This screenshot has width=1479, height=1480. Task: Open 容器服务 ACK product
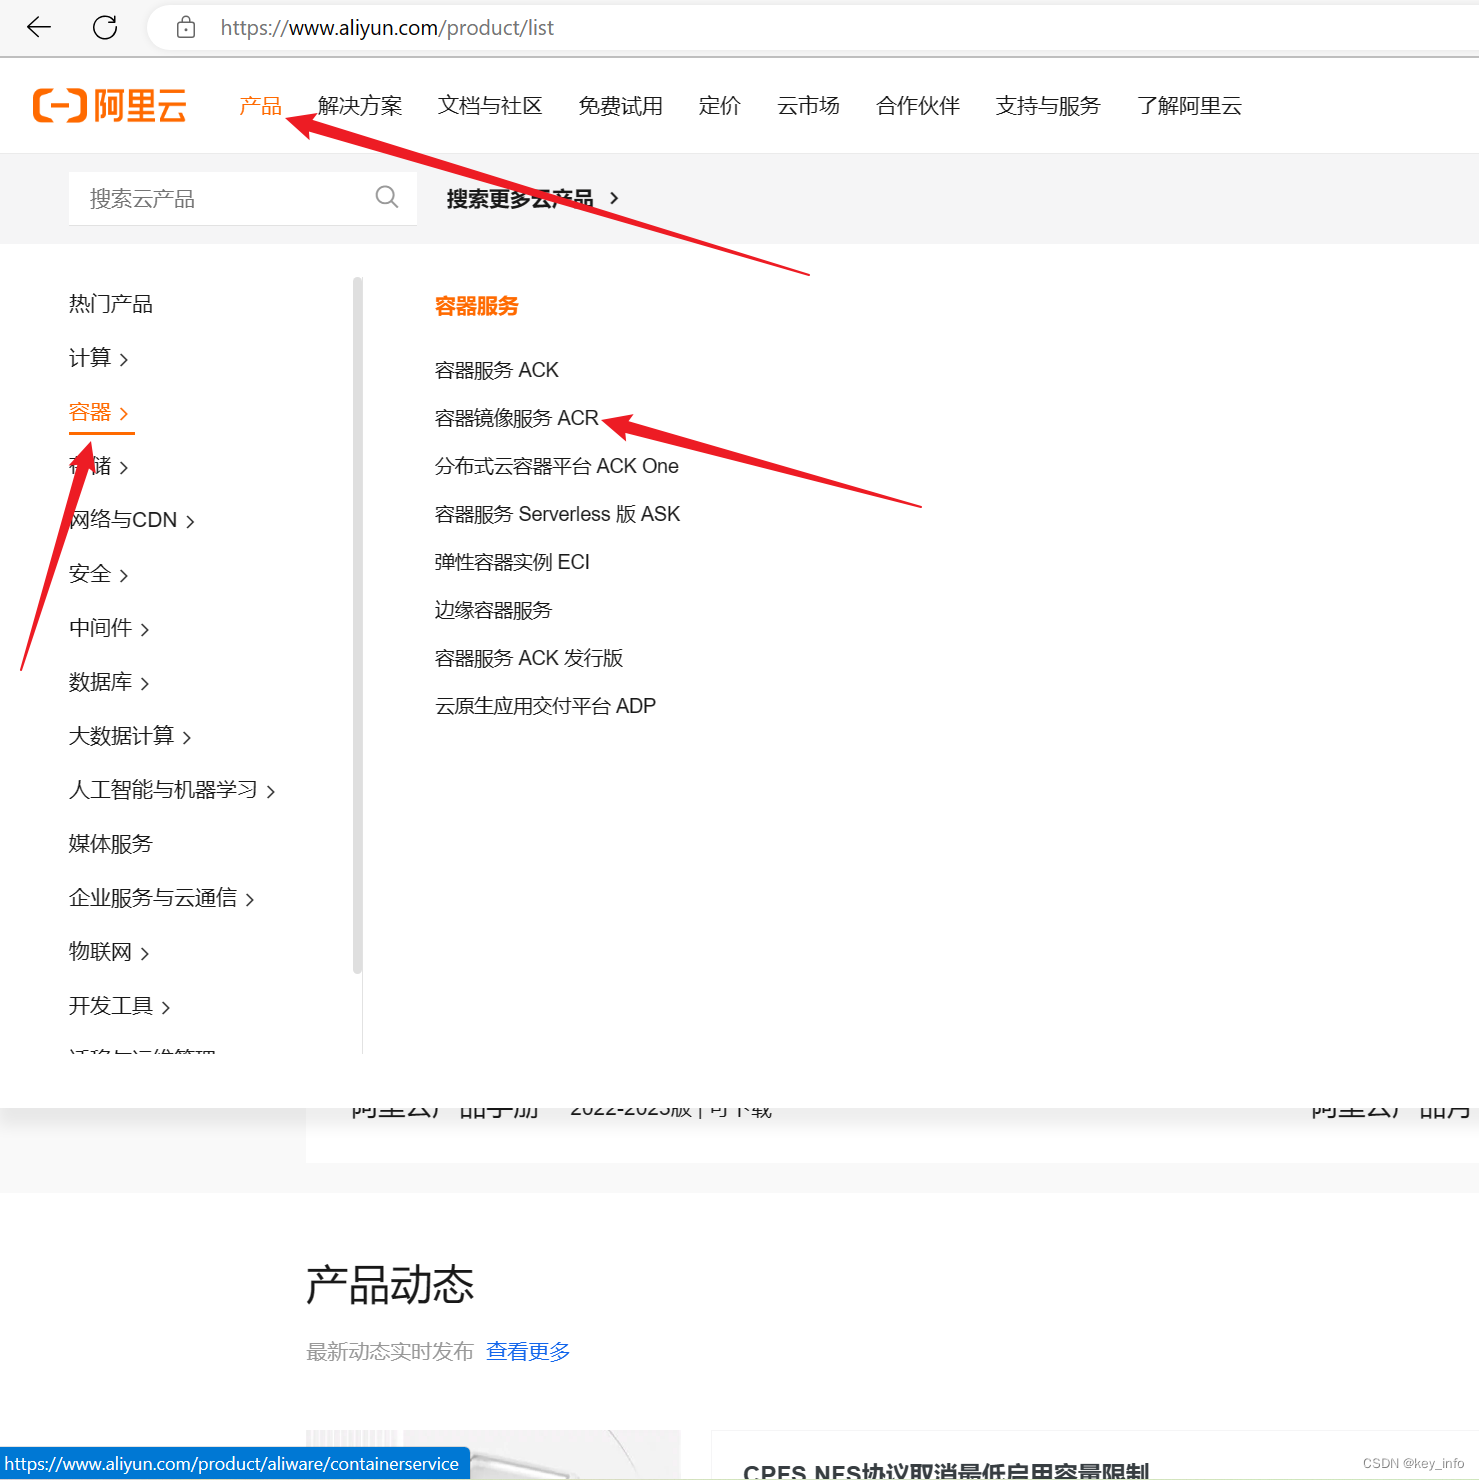coord(497,370)
